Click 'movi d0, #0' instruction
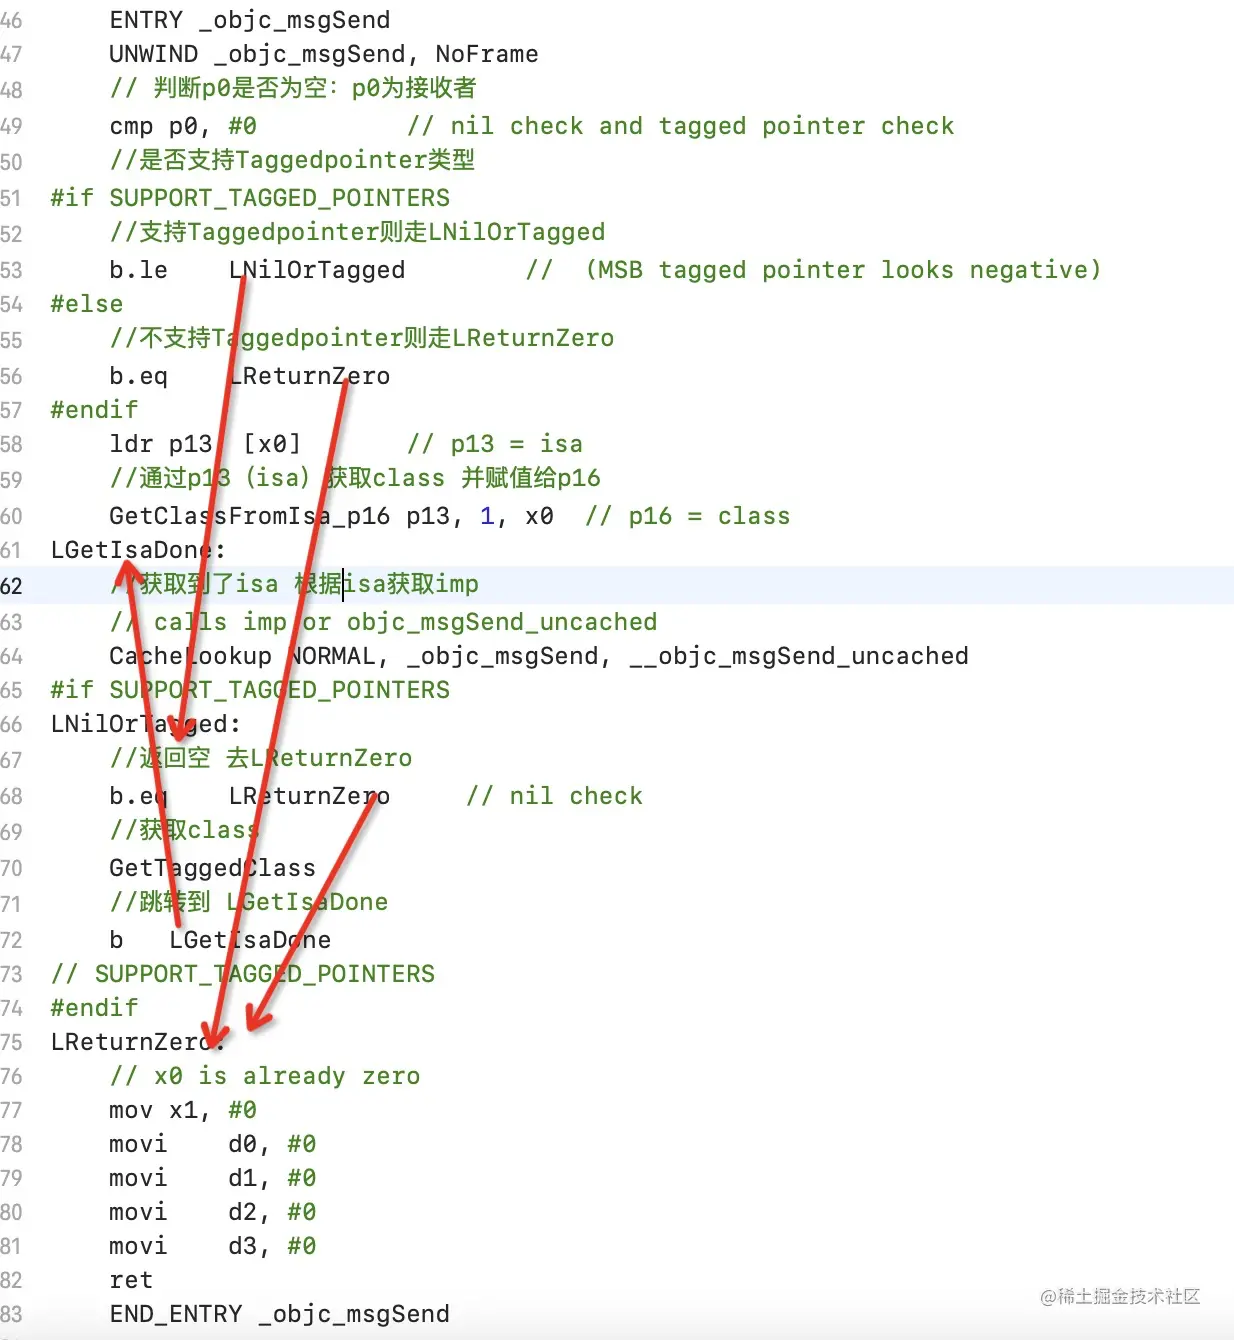Image resolution: width=1234 pixels, height=1340 pixels. (213, 1144)
